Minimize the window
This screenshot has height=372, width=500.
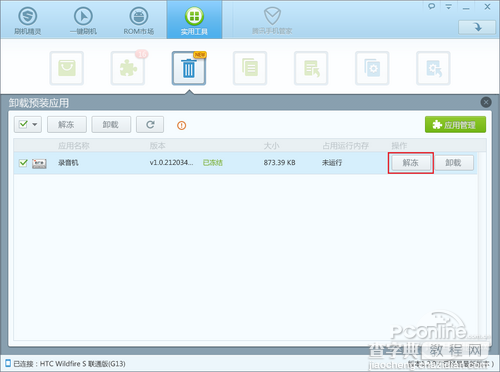[466, 7]
